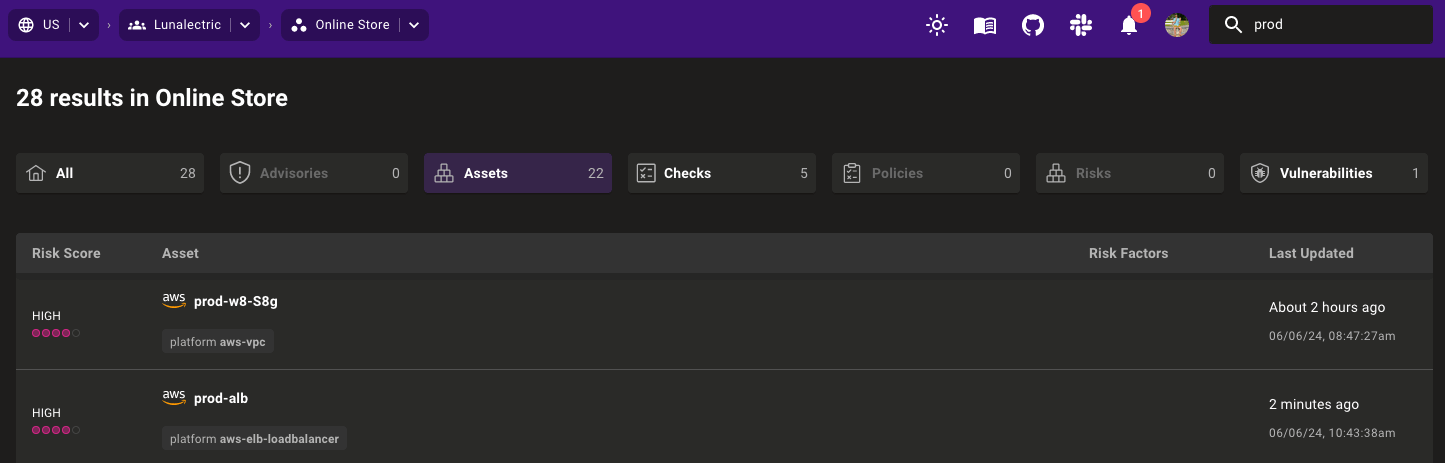1445x463 pixels.
Task: Expand the US region dropdown
Action: pos(84,25)
